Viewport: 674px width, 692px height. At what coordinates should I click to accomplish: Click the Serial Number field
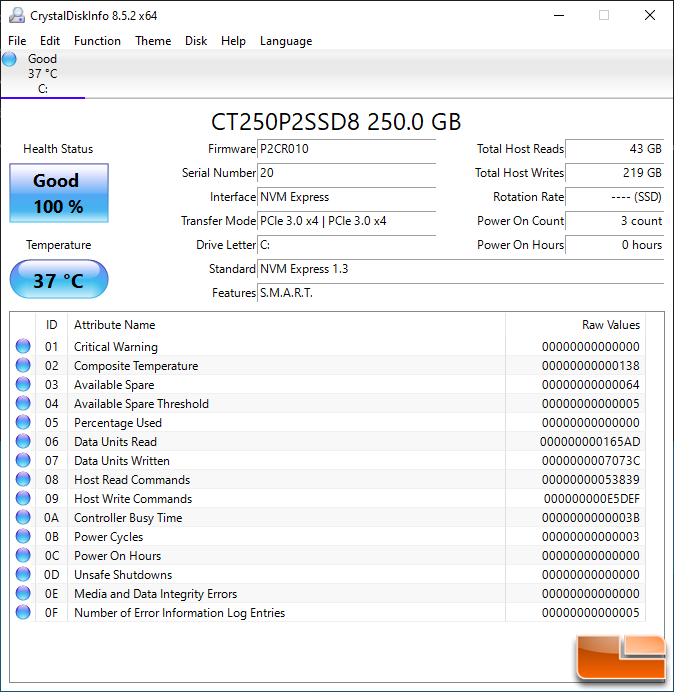[x=346, y=173]
